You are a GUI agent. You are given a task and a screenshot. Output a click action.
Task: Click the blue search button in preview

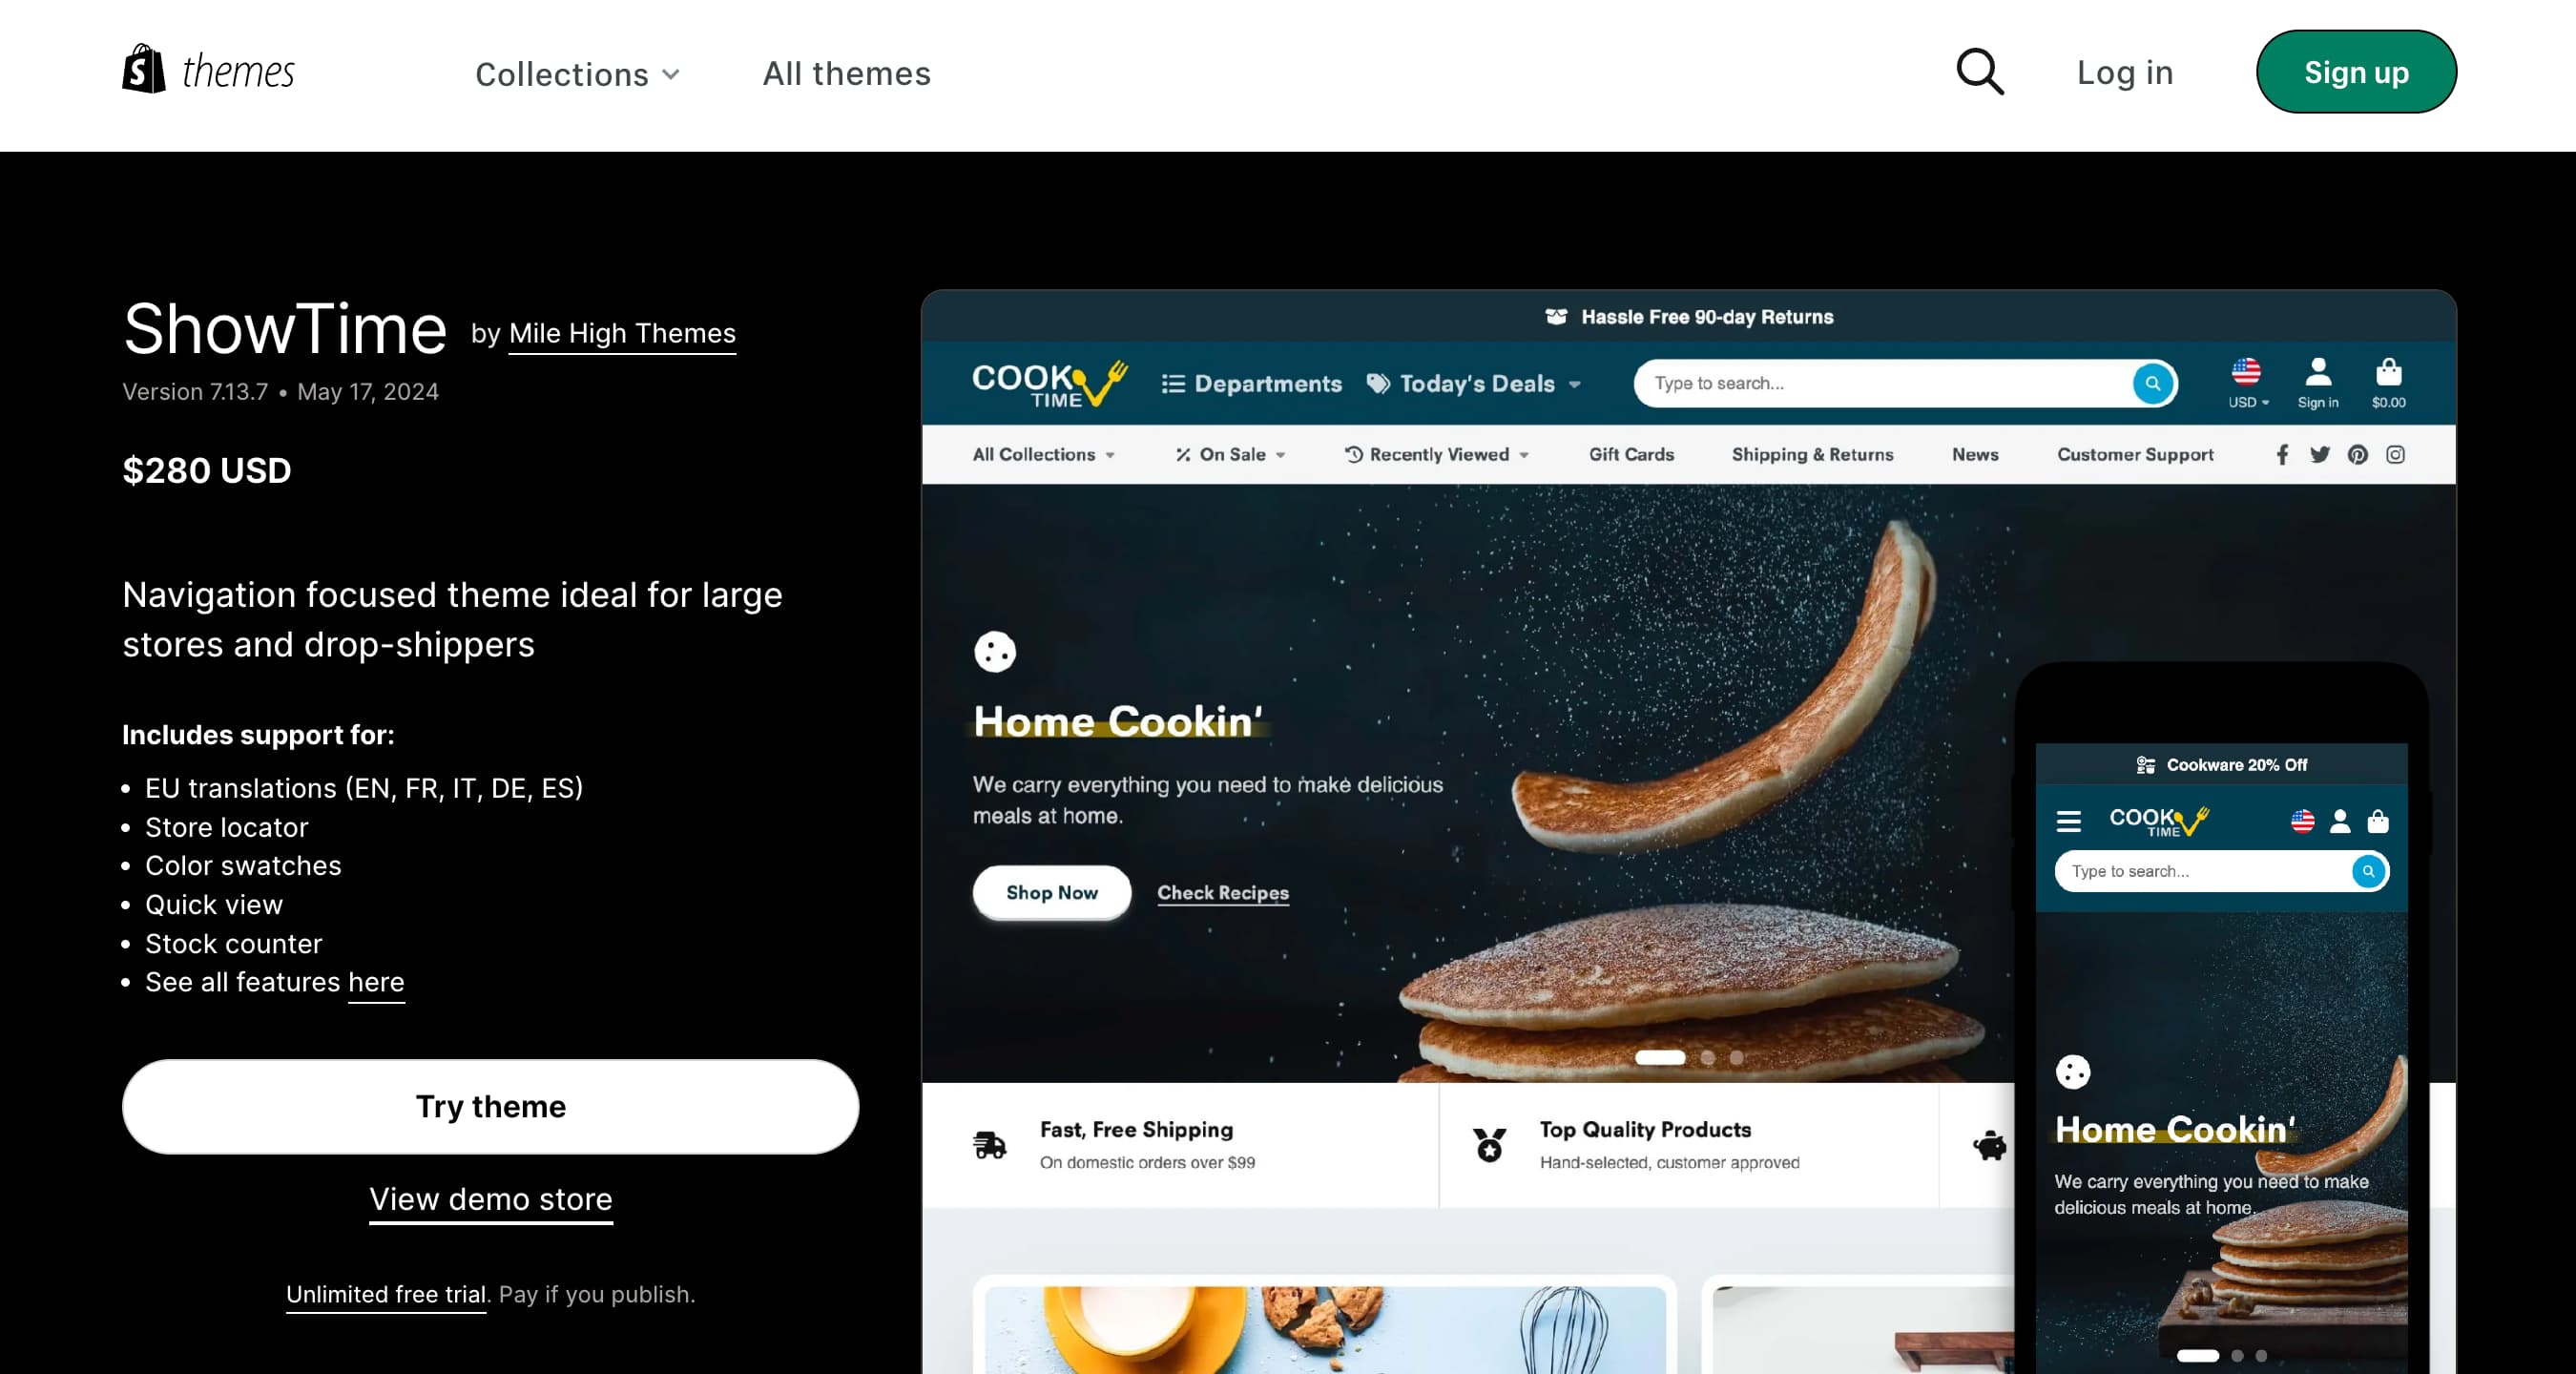(x=2153, y=383)
